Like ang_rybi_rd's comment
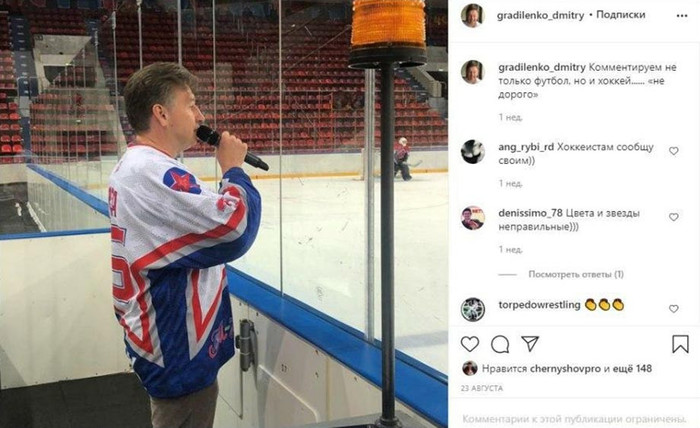 click(x=674, y=151)
